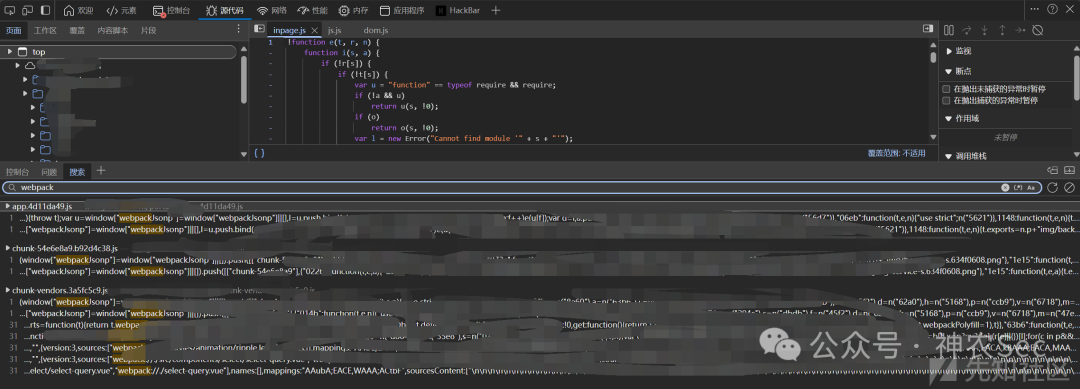Toggle regular expression search option
Image resolution: width=1080 pixels, height=389 pixels.
click(1018, 187)
